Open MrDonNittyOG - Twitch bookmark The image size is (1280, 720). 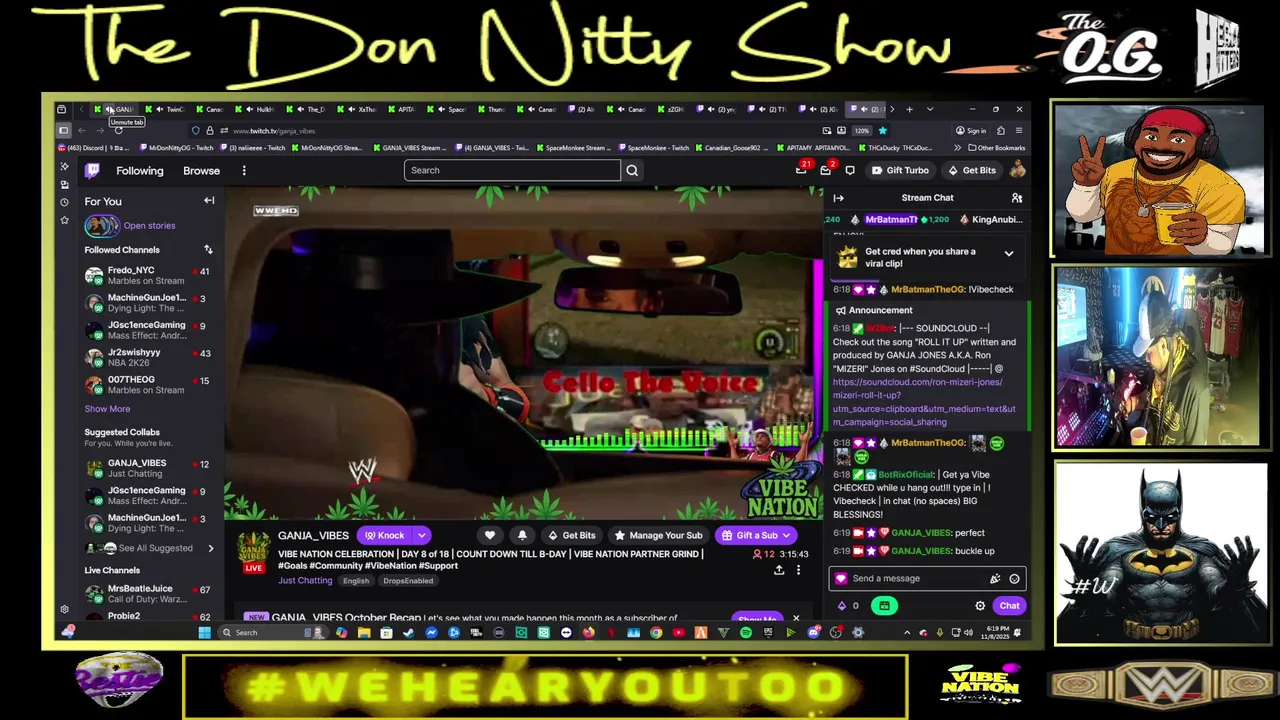175,148
